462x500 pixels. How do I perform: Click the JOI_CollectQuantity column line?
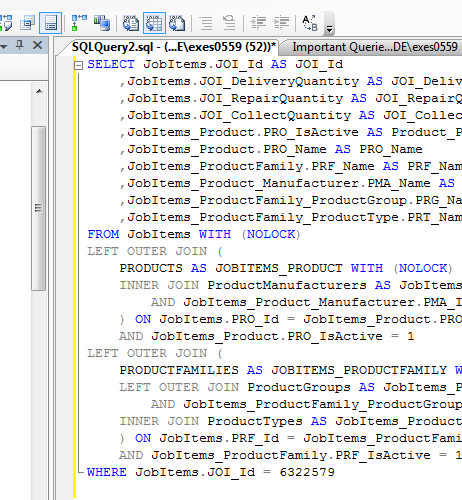coord(291,115)
